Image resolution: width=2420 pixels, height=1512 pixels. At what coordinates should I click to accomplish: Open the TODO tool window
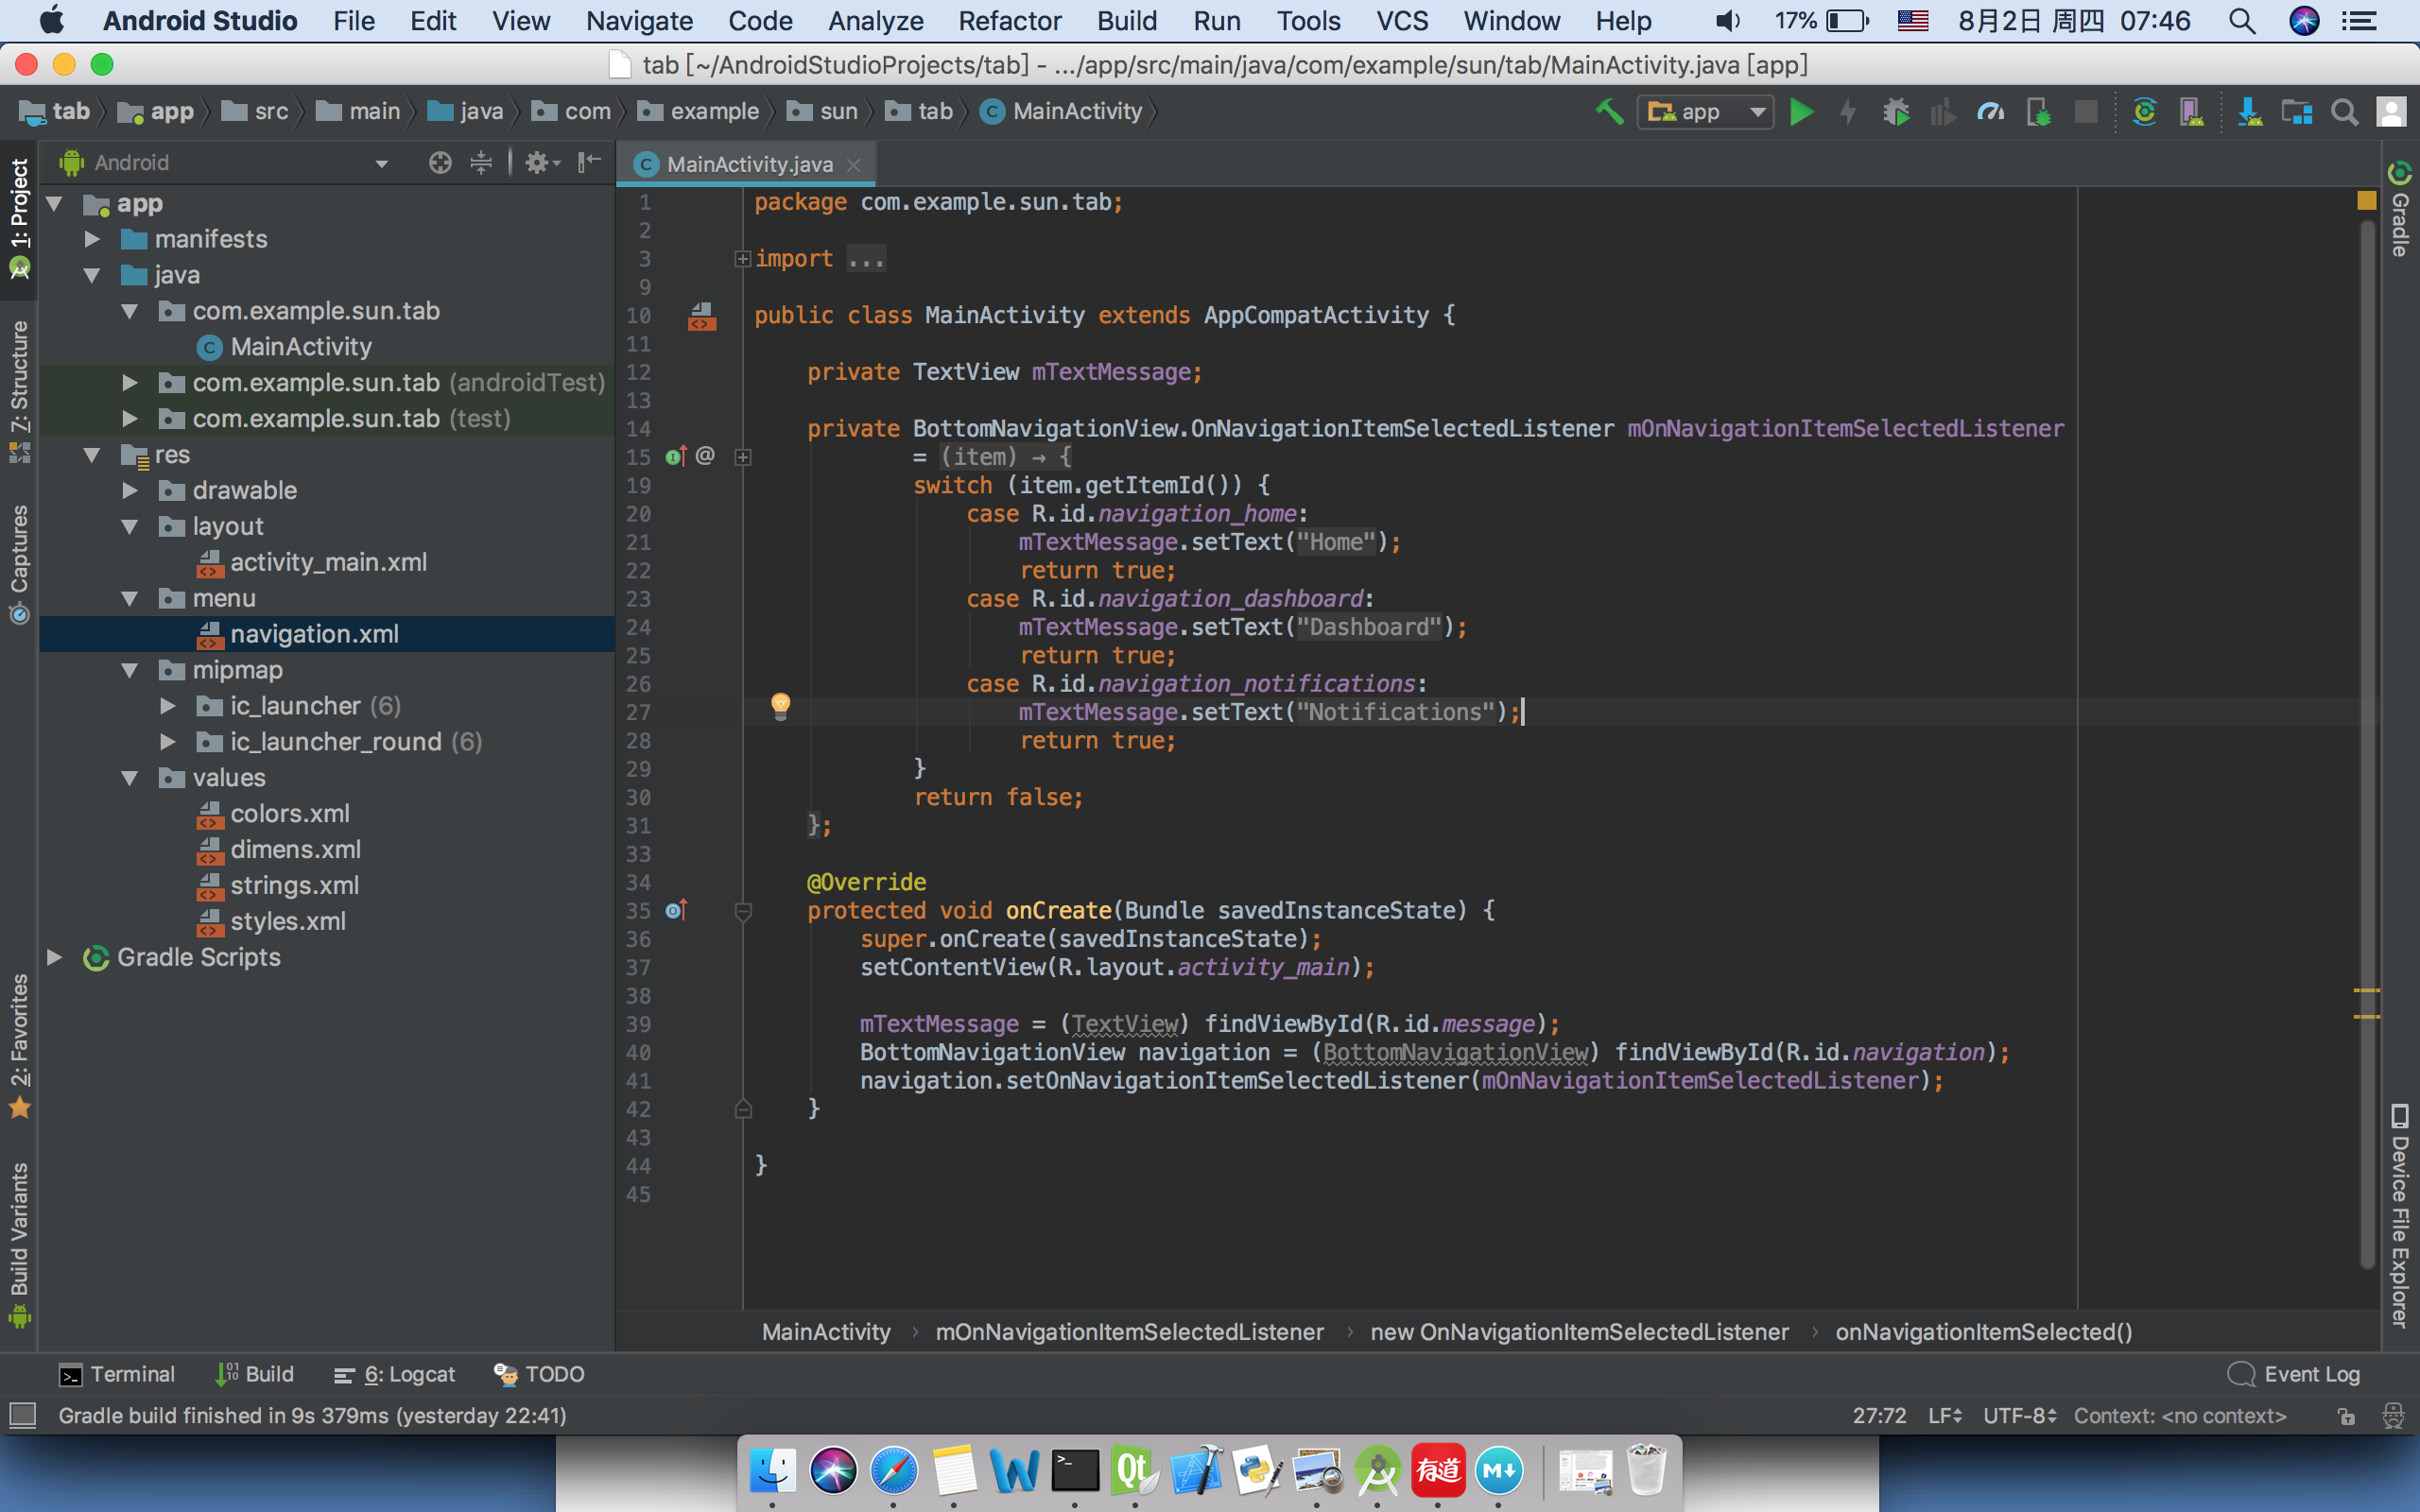tap(539, 1374)
